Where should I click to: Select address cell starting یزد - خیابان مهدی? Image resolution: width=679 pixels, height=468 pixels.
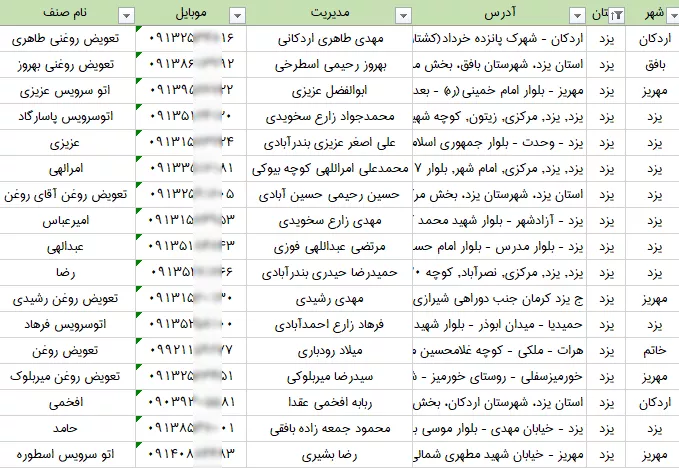[499, 429]
